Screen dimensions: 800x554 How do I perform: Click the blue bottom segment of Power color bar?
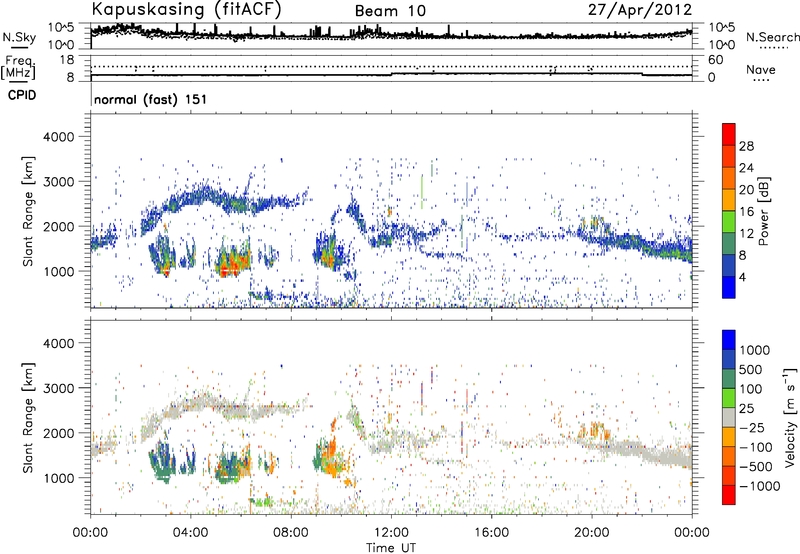tap(729, 287)
